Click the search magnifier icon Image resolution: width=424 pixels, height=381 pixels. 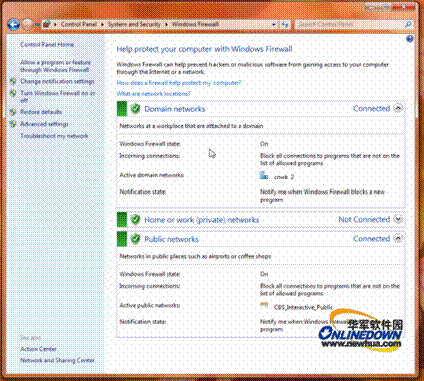pyautogui.click(x=408, y=24)
